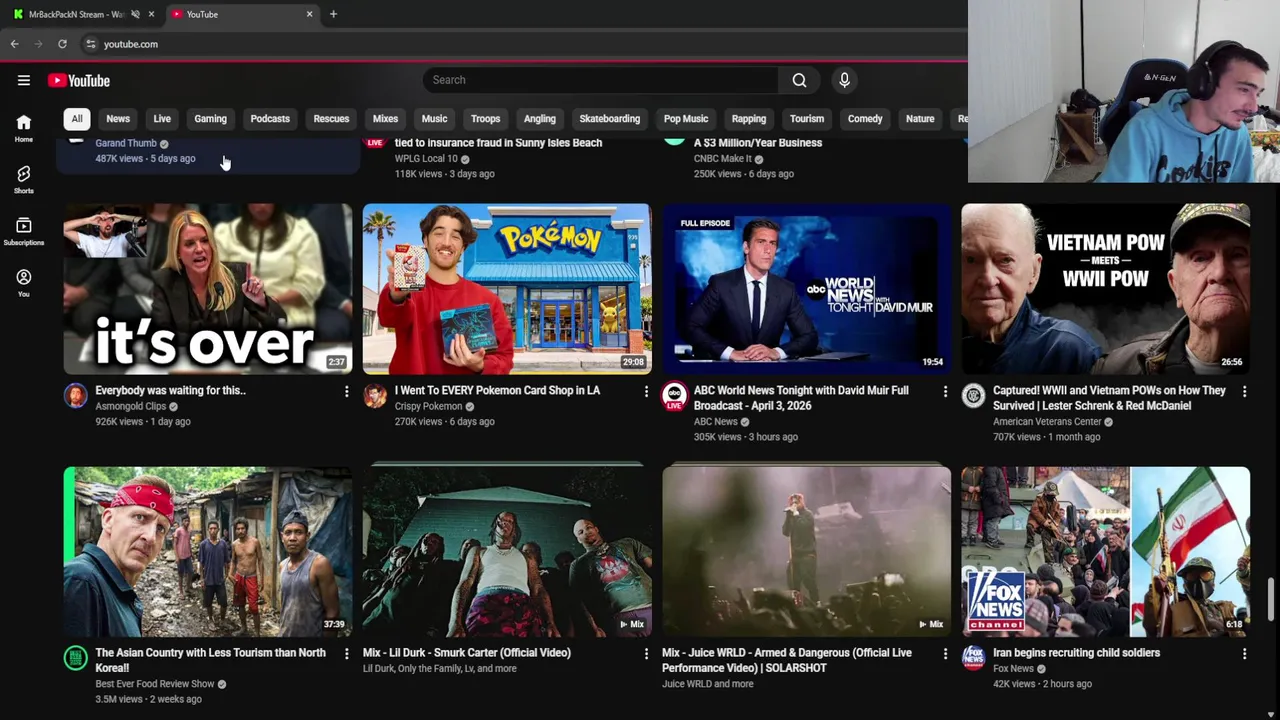Start voice search with microphone icon
The height and width of the screenshot is (720, 1280).
tap(844, 80)
